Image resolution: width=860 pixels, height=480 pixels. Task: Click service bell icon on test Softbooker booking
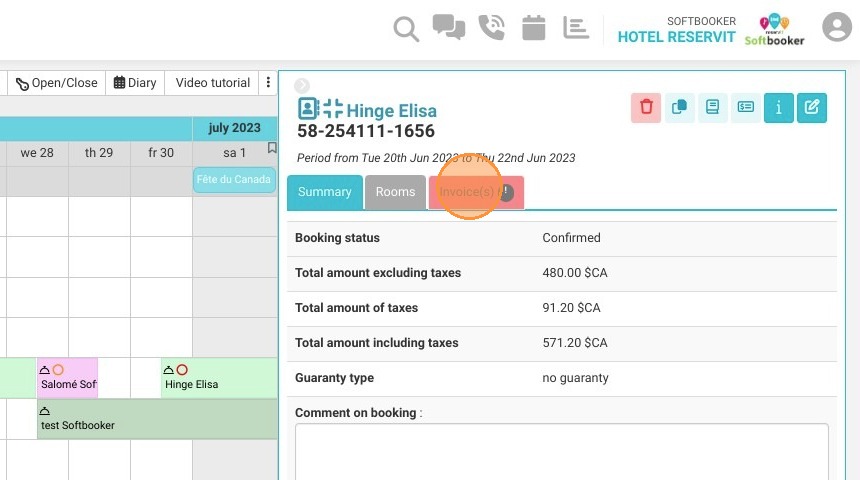[x=45, y=411]
